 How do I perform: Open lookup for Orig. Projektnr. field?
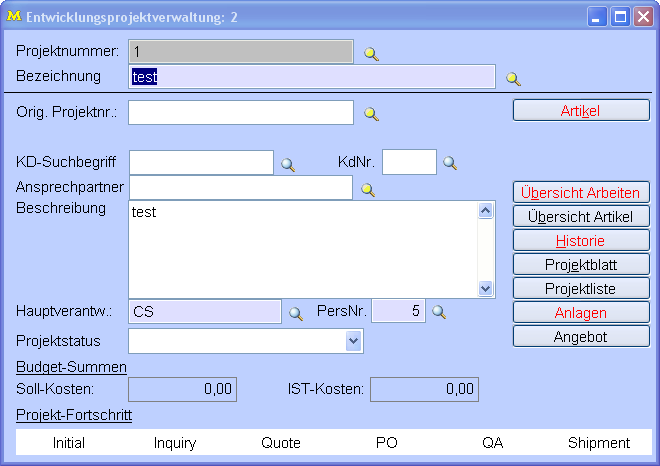371,114
